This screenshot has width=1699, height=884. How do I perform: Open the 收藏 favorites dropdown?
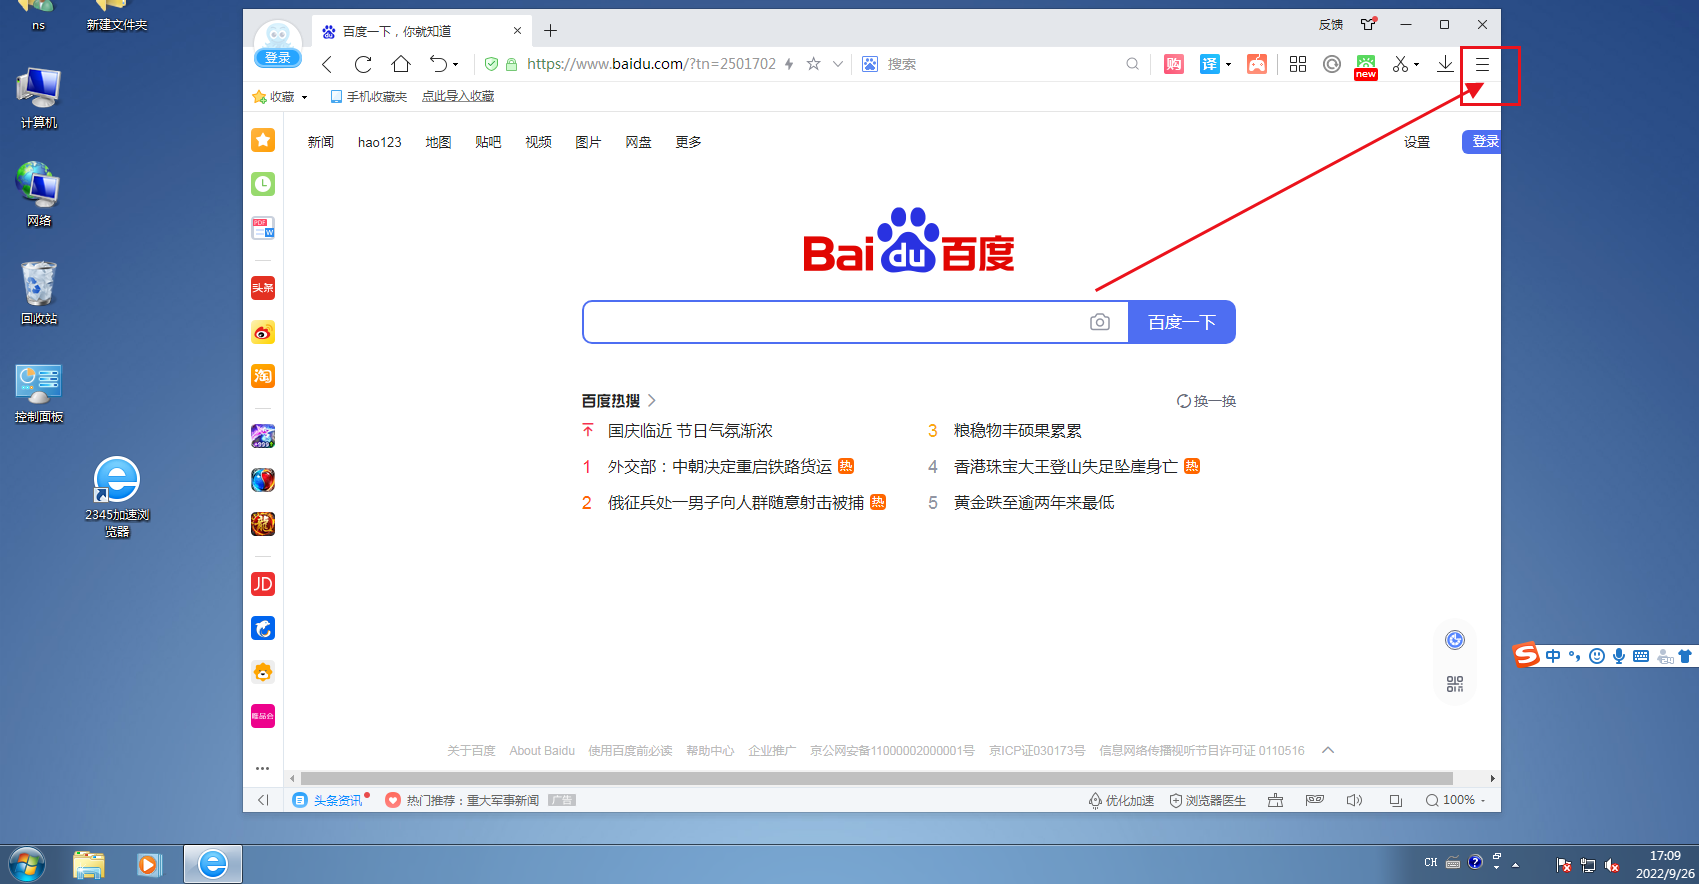pos(280,97)
